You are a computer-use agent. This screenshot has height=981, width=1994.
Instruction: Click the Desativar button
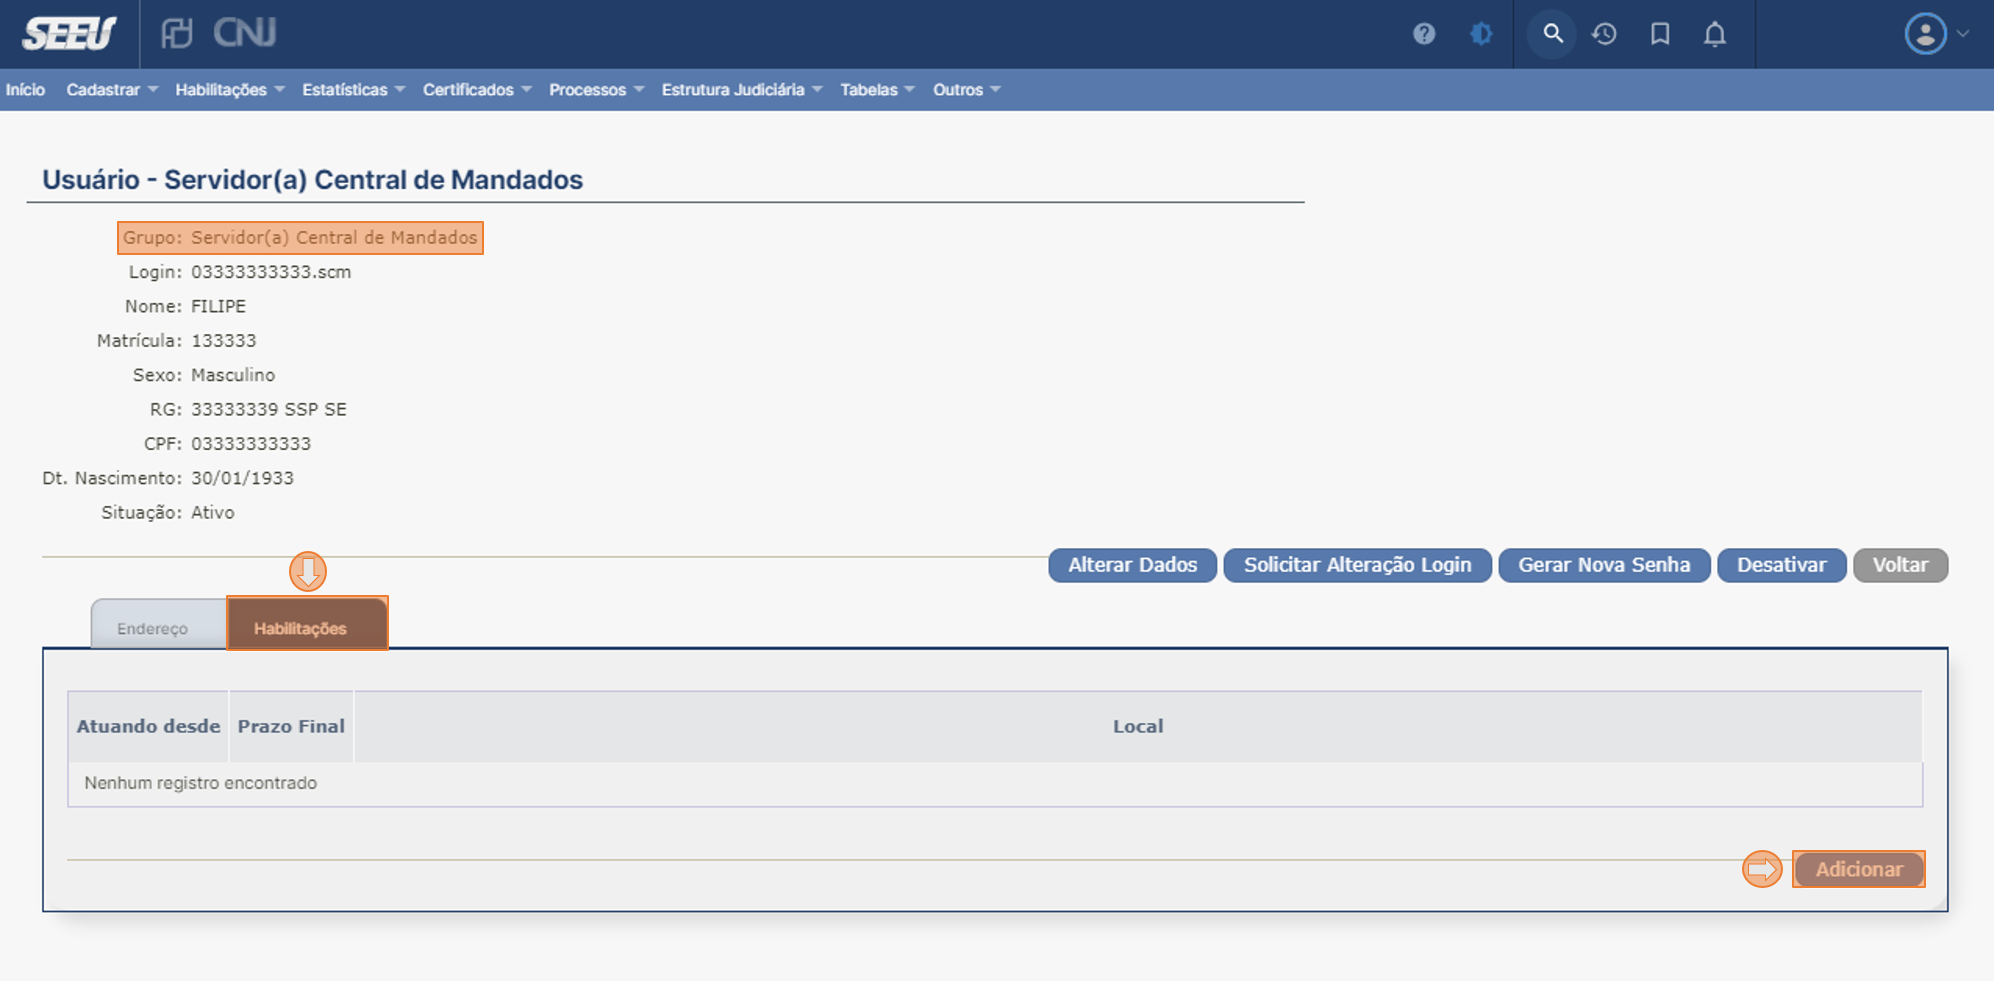(x=1781, y=565)
